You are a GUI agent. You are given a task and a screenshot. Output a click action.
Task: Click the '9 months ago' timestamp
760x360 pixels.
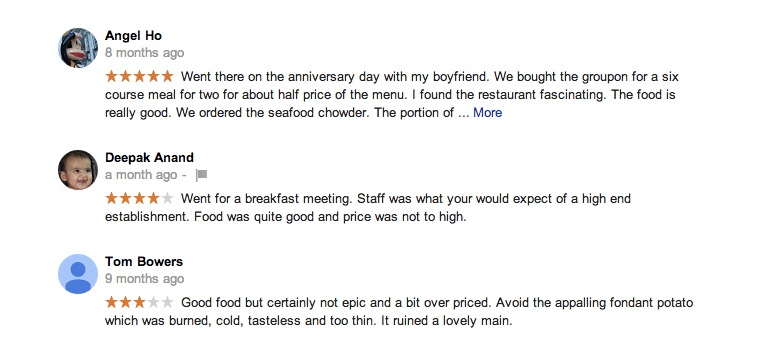click(x=144, y=279)
